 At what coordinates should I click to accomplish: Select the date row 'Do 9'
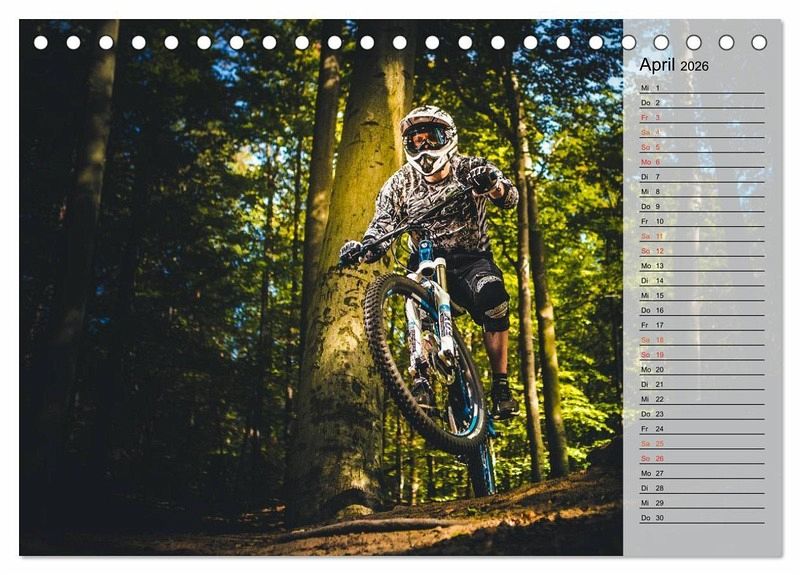tap(702, 206)
